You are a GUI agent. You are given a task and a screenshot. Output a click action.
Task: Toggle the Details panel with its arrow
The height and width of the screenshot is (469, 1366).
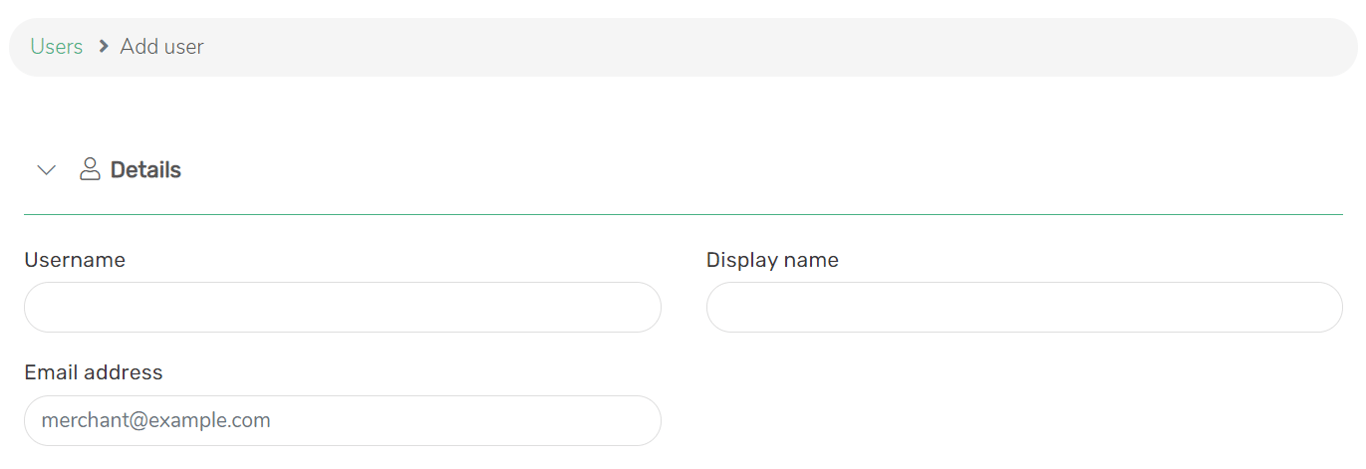click(x=46, y=170)
